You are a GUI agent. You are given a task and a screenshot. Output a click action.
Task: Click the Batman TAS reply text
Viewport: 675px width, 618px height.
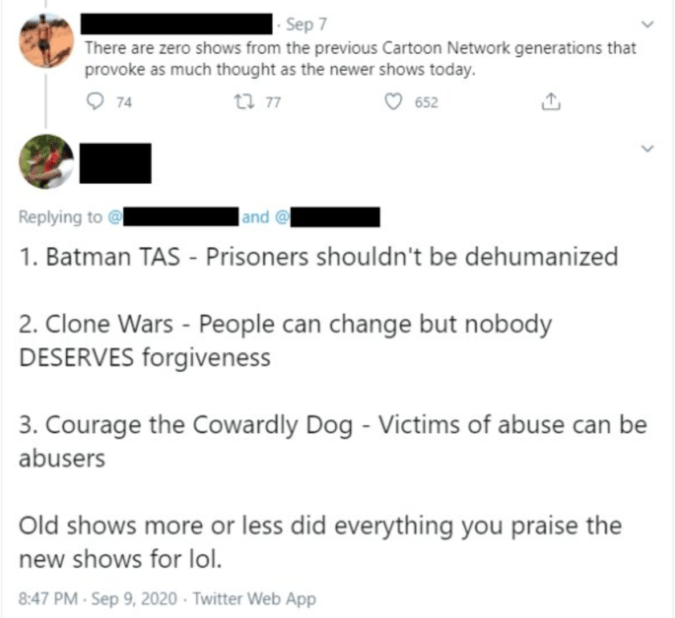tap(319, 257)
